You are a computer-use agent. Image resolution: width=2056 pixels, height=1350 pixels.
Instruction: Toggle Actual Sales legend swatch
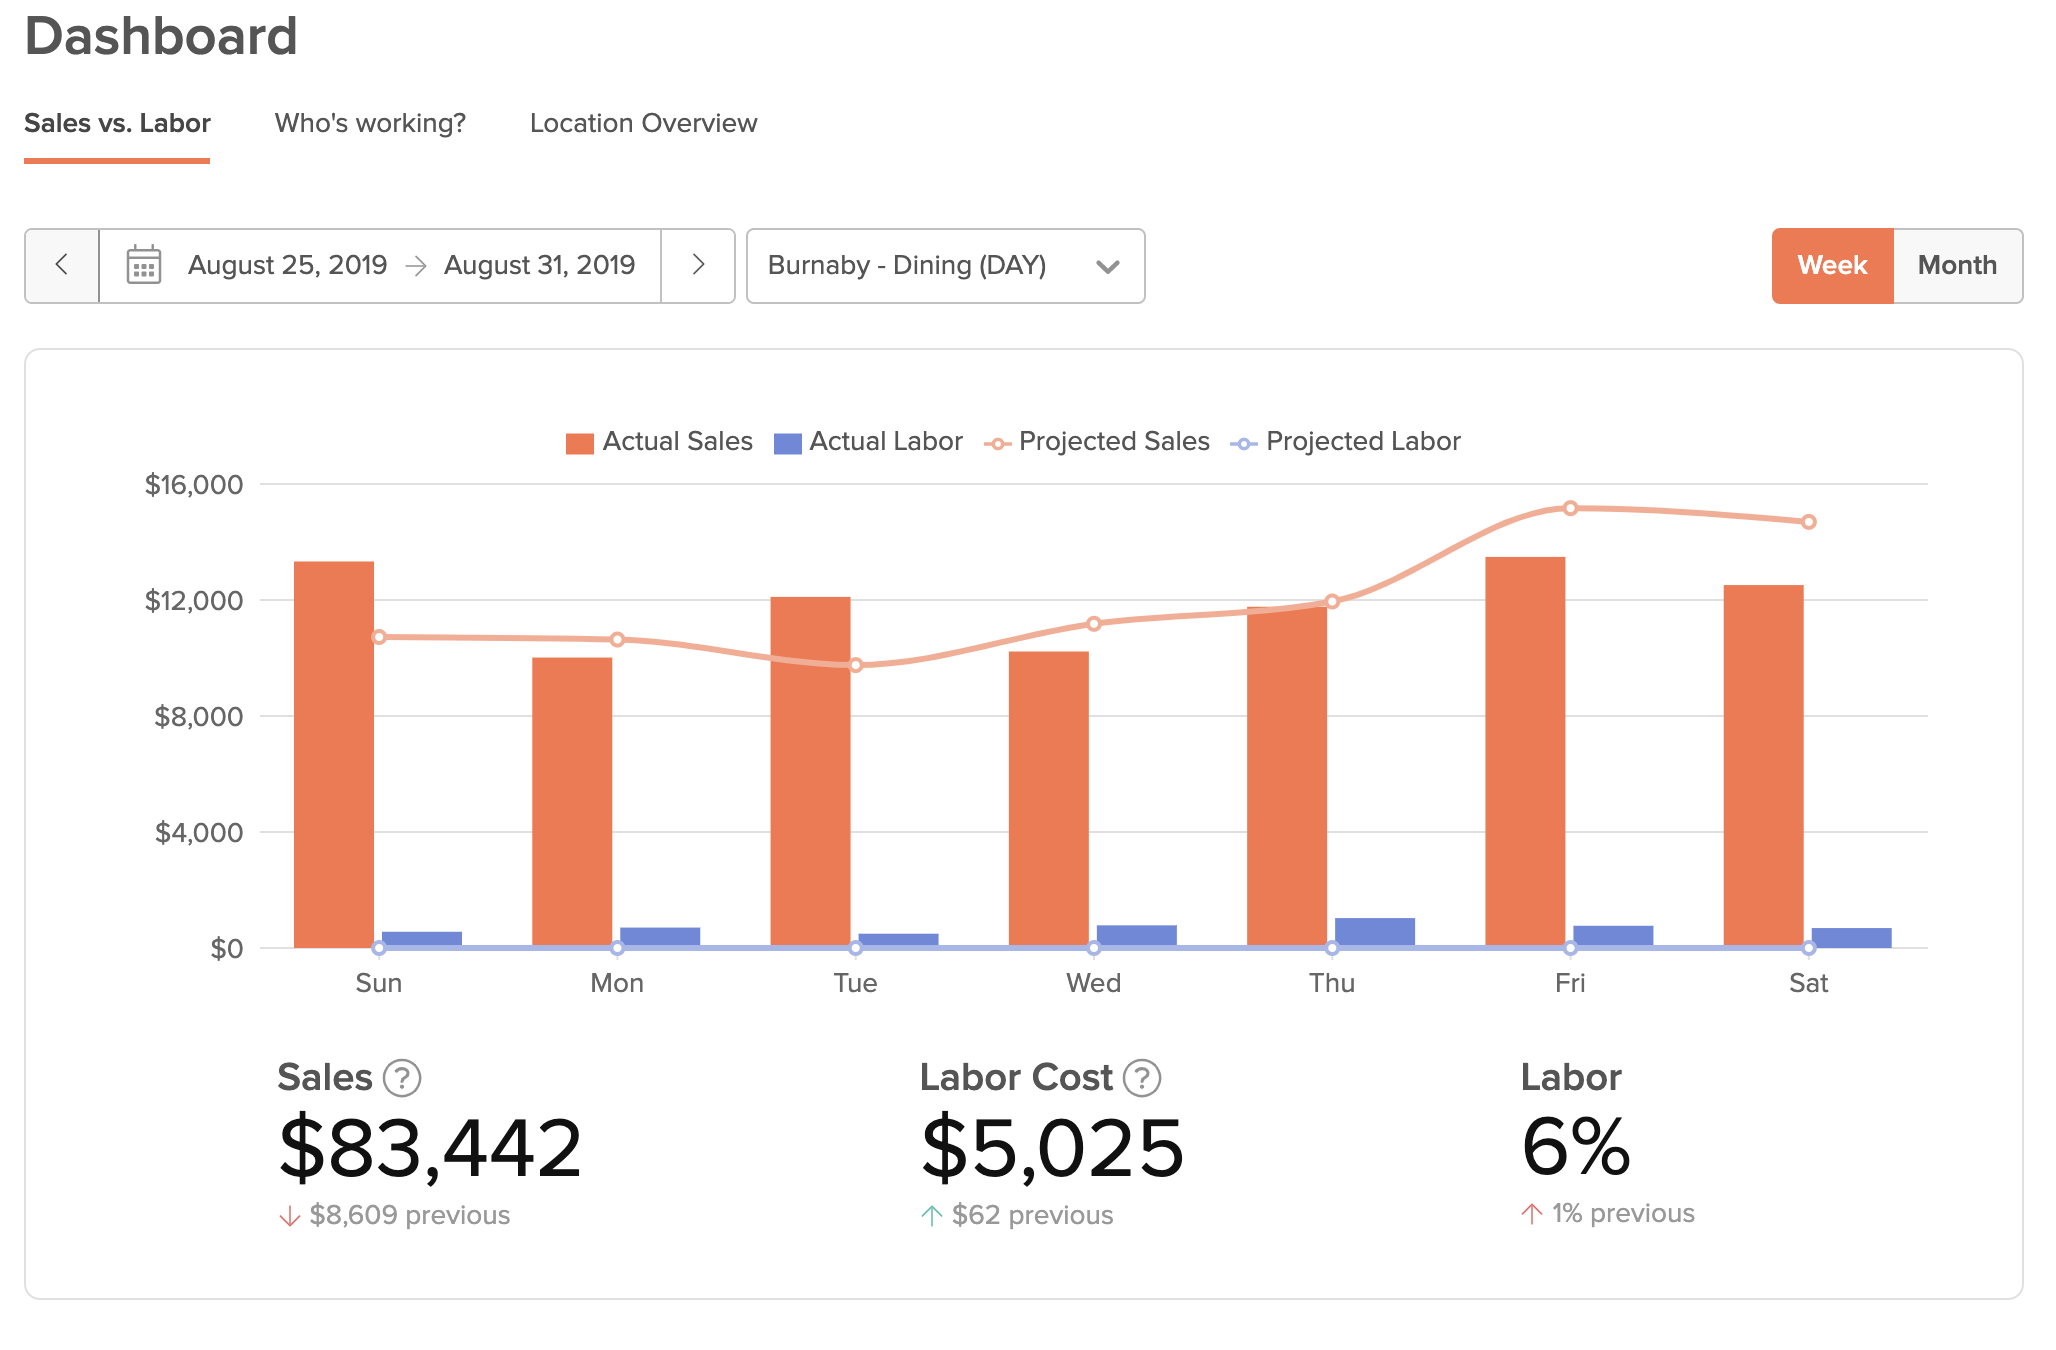(x=580, y=443)
